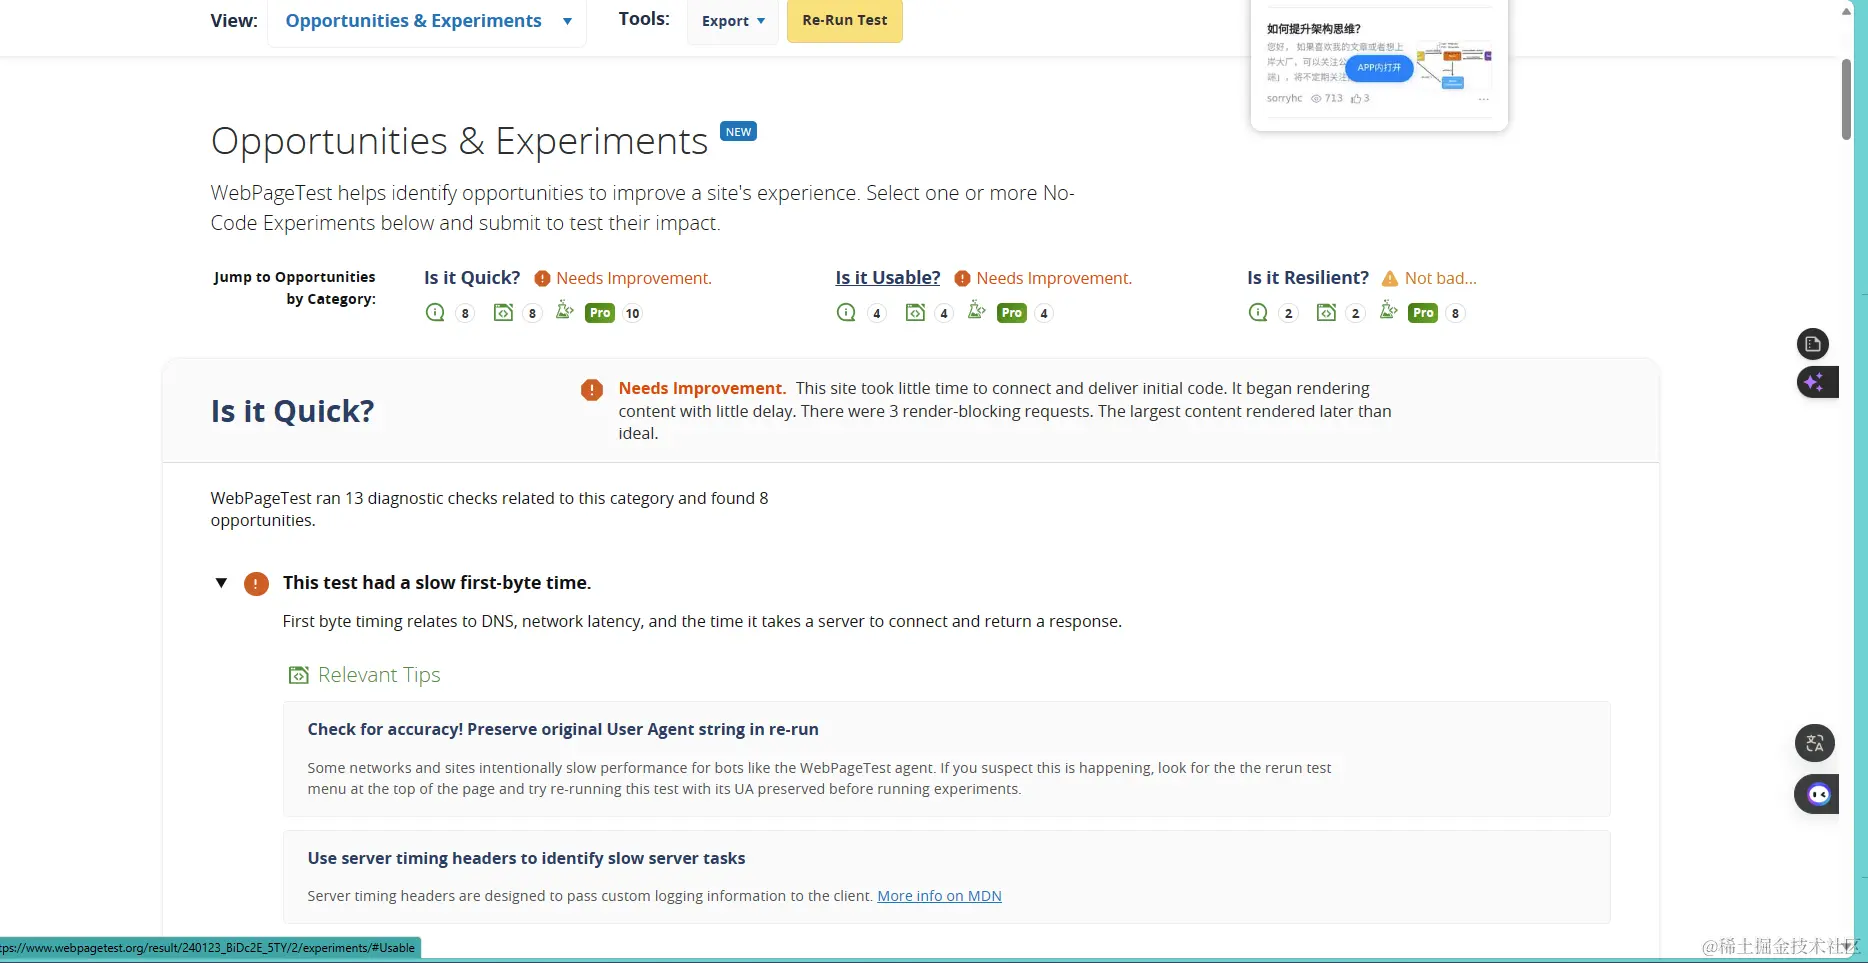
Task: Click the thumbs-up like icon in the article card
Action: point(1356,98)
